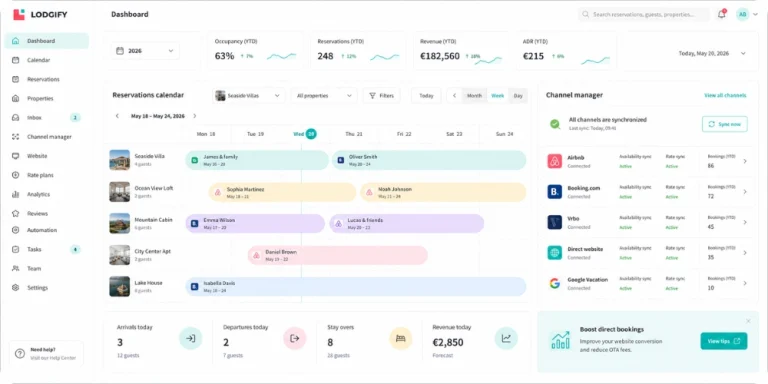Click the Today button in the calendar
This screenshot has width=768, height=384.
pyautogui.click(x=426, y=96)
